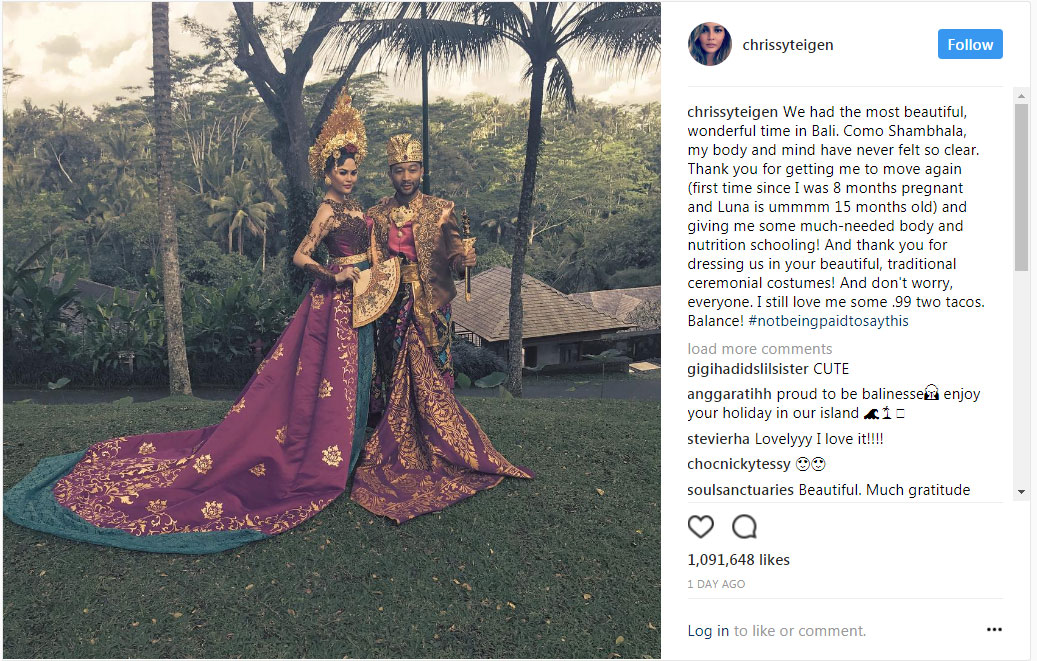Click the Bali costume post photo

(x=332, y=330)
